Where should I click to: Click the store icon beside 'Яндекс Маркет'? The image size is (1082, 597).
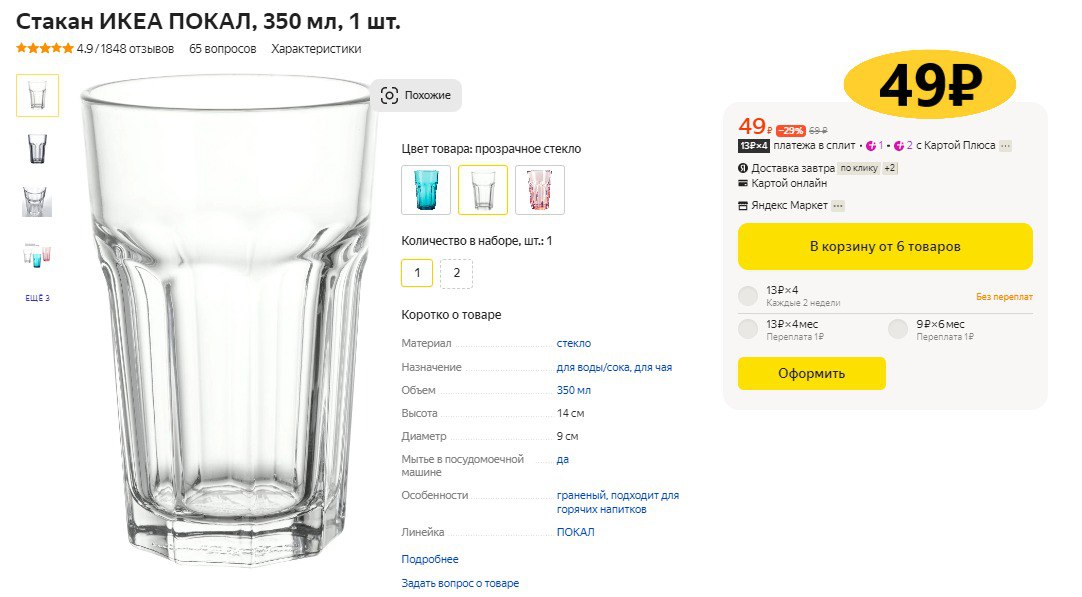(743, 206)
